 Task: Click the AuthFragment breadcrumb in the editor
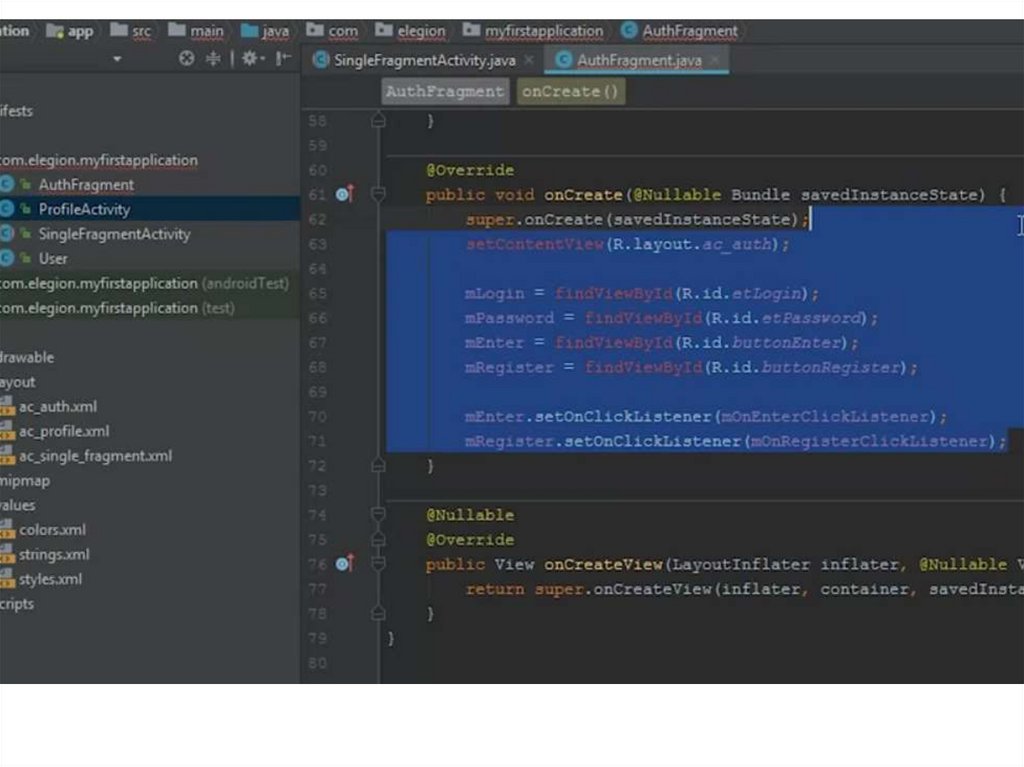pos(444,92)
